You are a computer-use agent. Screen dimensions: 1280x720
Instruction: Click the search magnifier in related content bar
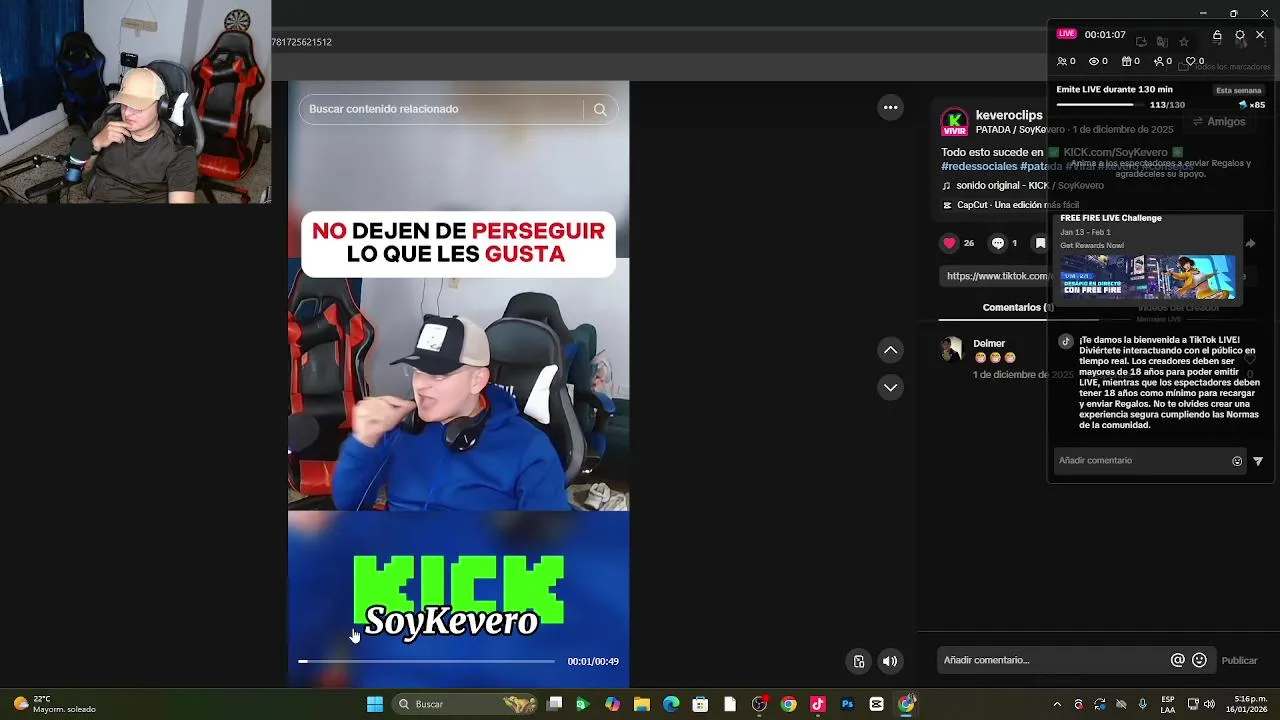tap(599, 109)
